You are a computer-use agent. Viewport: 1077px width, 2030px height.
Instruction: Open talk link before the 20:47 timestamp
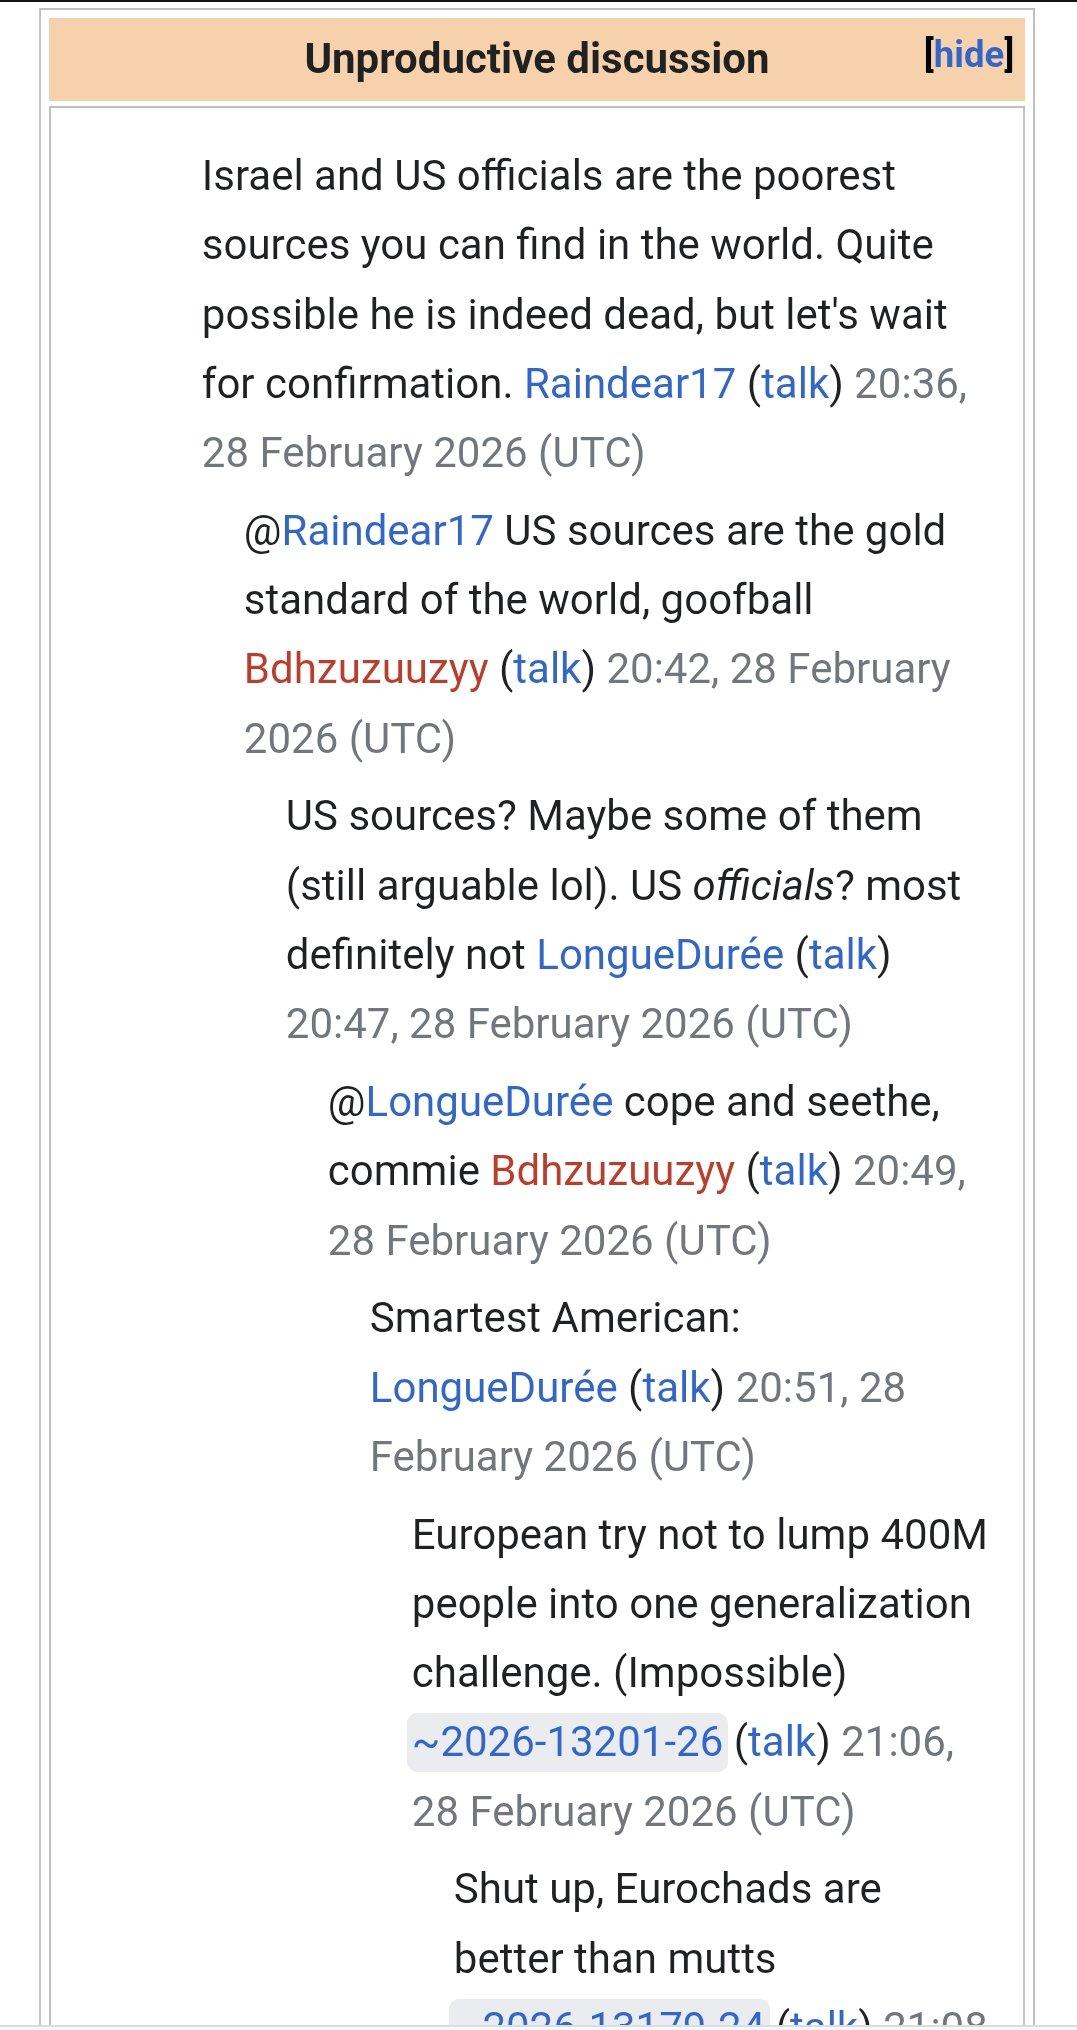pos(843,955)
